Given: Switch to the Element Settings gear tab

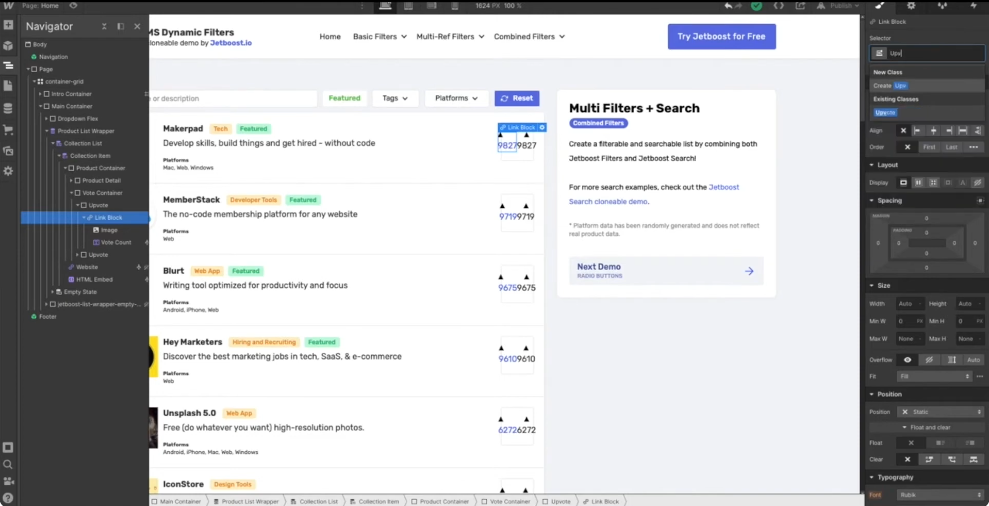Looking at the screenshot, I should click(911, 6).
